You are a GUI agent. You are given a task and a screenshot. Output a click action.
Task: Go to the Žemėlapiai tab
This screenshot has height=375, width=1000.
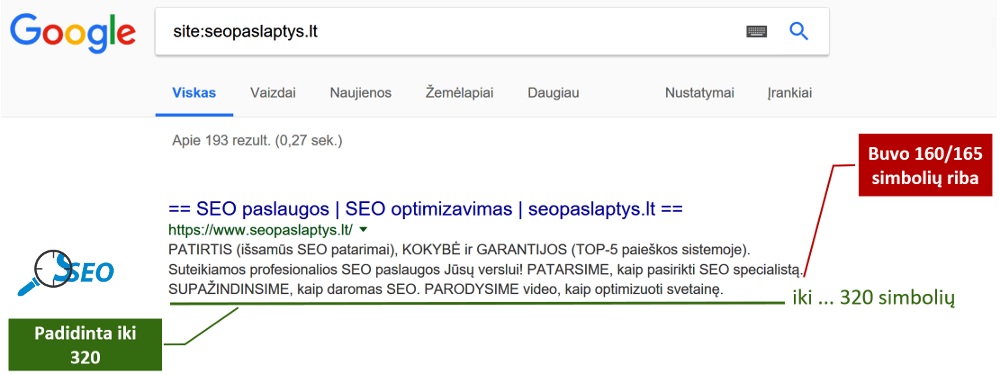click(x=459, y=93)
